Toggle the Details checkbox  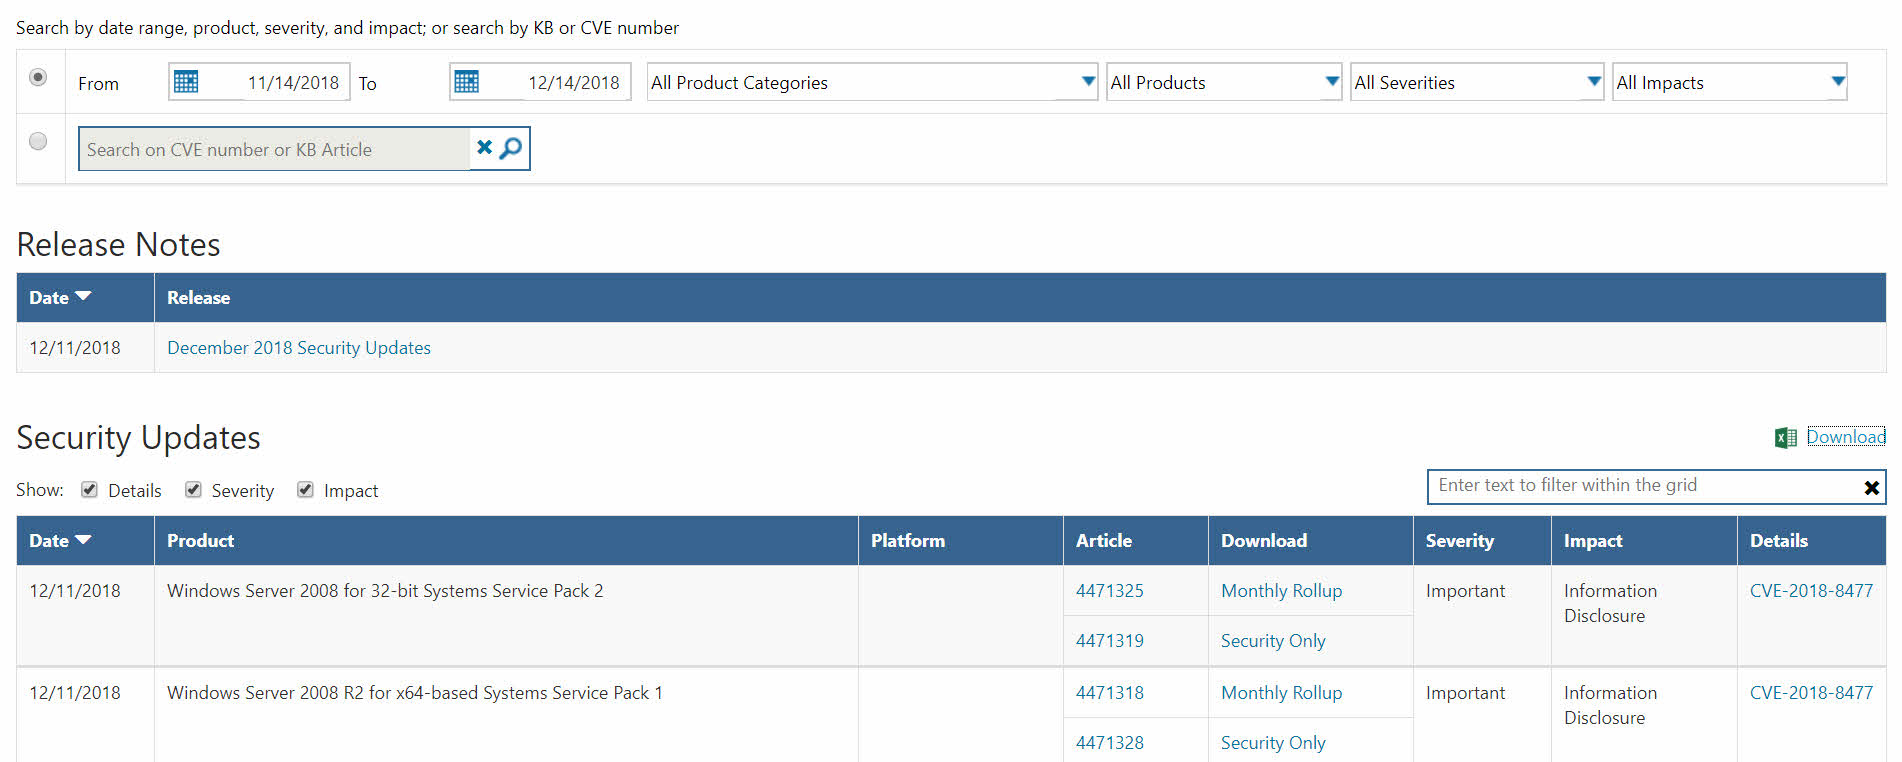click(x=90, y=489)
